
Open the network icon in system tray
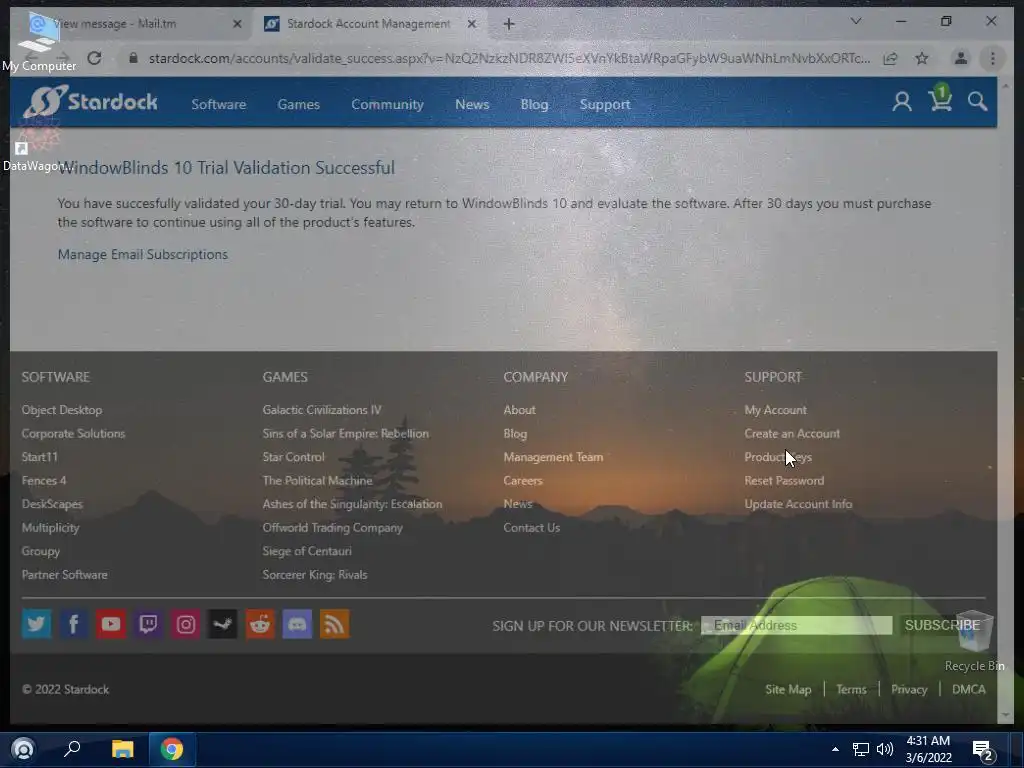click(861, 749)
